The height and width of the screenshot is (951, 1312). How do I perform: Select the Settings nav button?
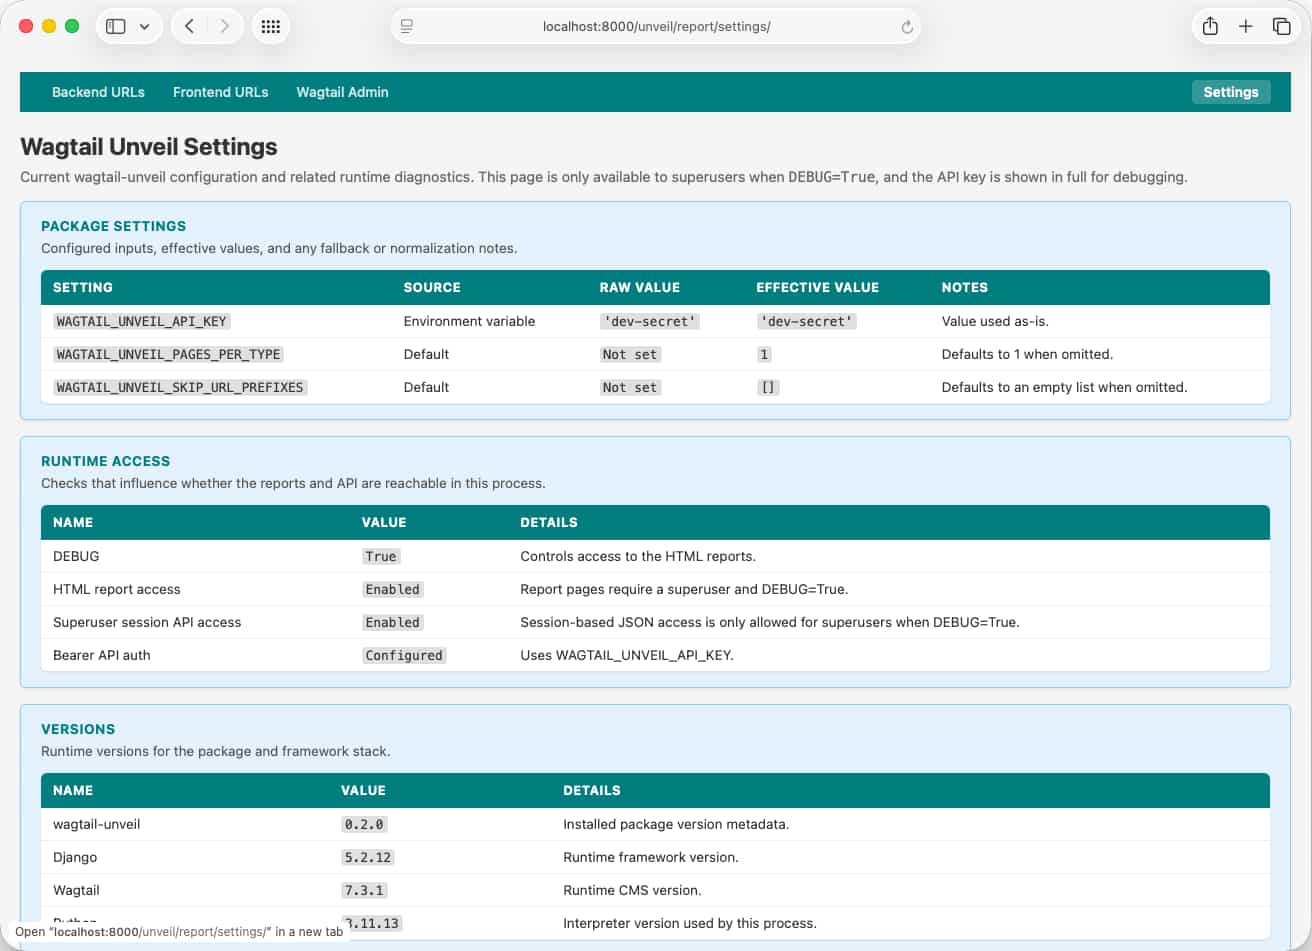pos(1231,92)
